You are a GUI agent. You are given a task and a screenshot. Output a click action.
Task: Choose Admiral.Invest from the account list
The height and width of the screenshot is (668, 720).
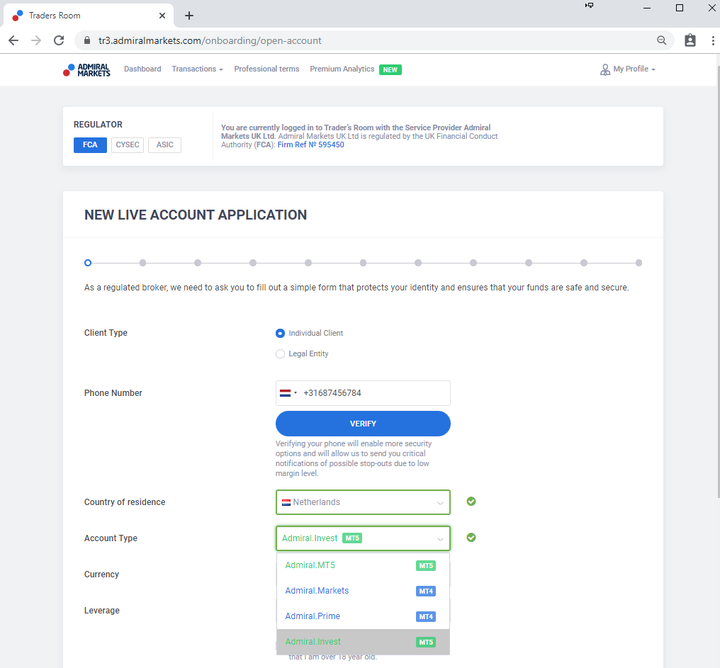coord(363,642)
